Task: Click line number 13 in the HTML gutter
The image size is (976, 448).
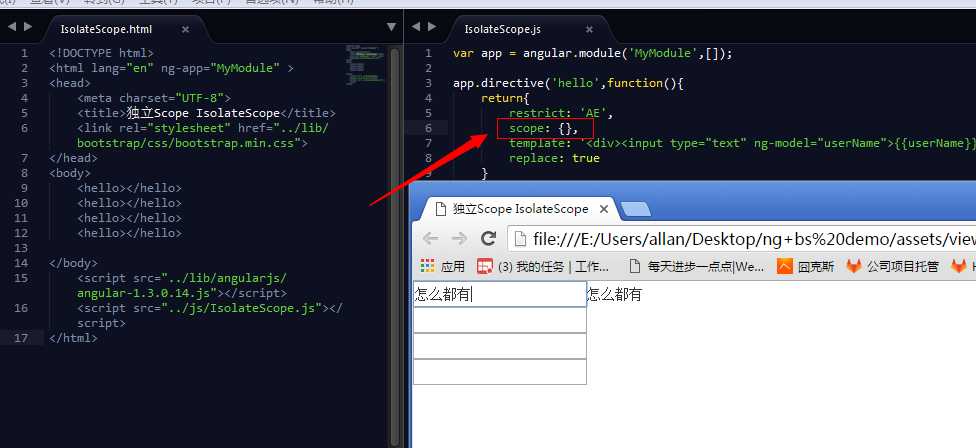Action: [21, 248]
